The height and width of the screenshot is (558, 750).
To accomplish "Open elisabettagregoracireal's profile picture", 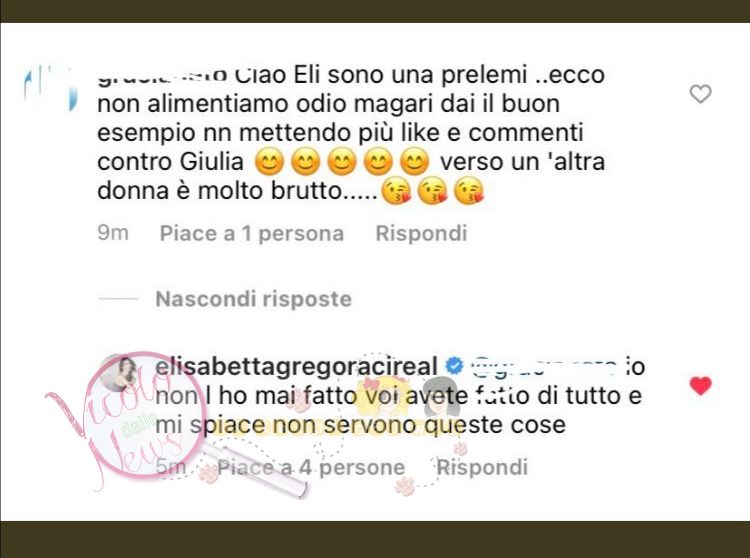I will point(120,374).
